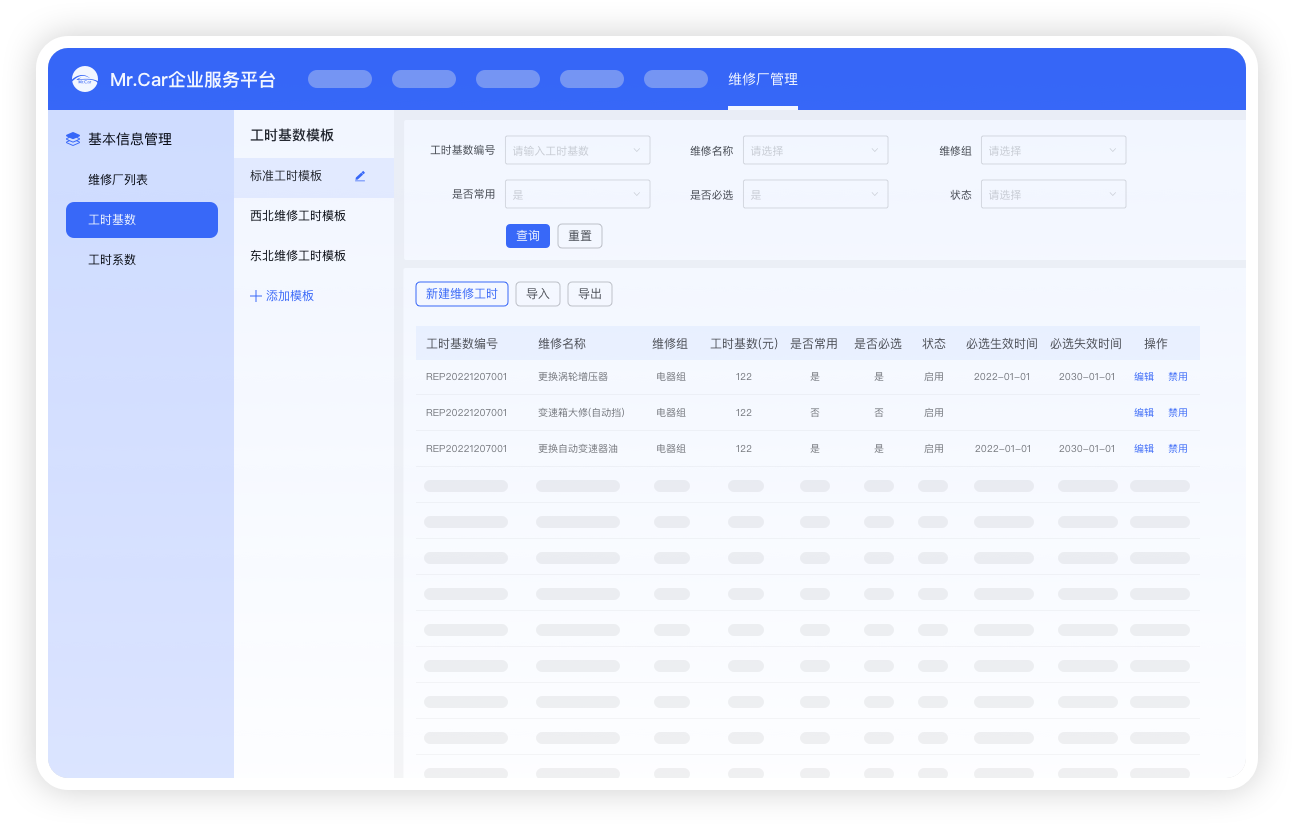Viewport: 1294px width, 826px height.
Task: Open the 维修组 select dropdown
Action: coord(1054,150)
